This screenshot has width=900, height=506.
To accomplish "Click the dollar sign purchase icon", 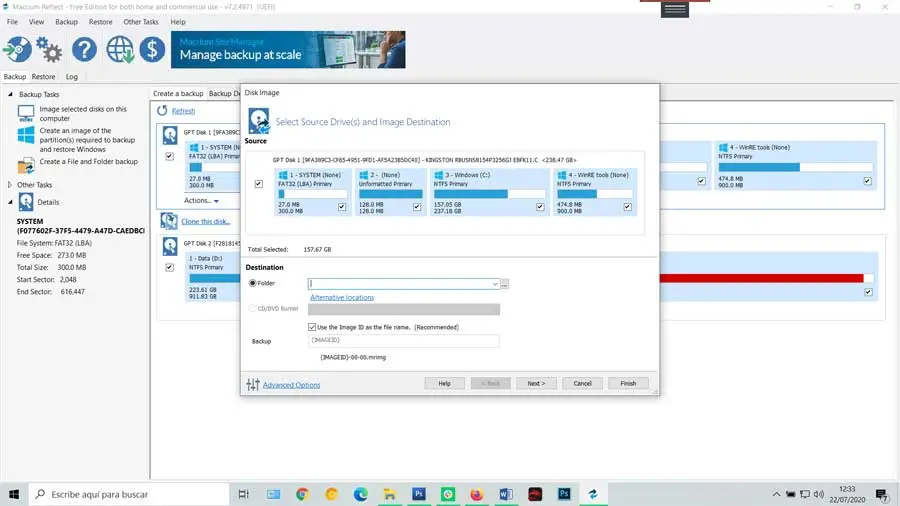I will 152,49.
